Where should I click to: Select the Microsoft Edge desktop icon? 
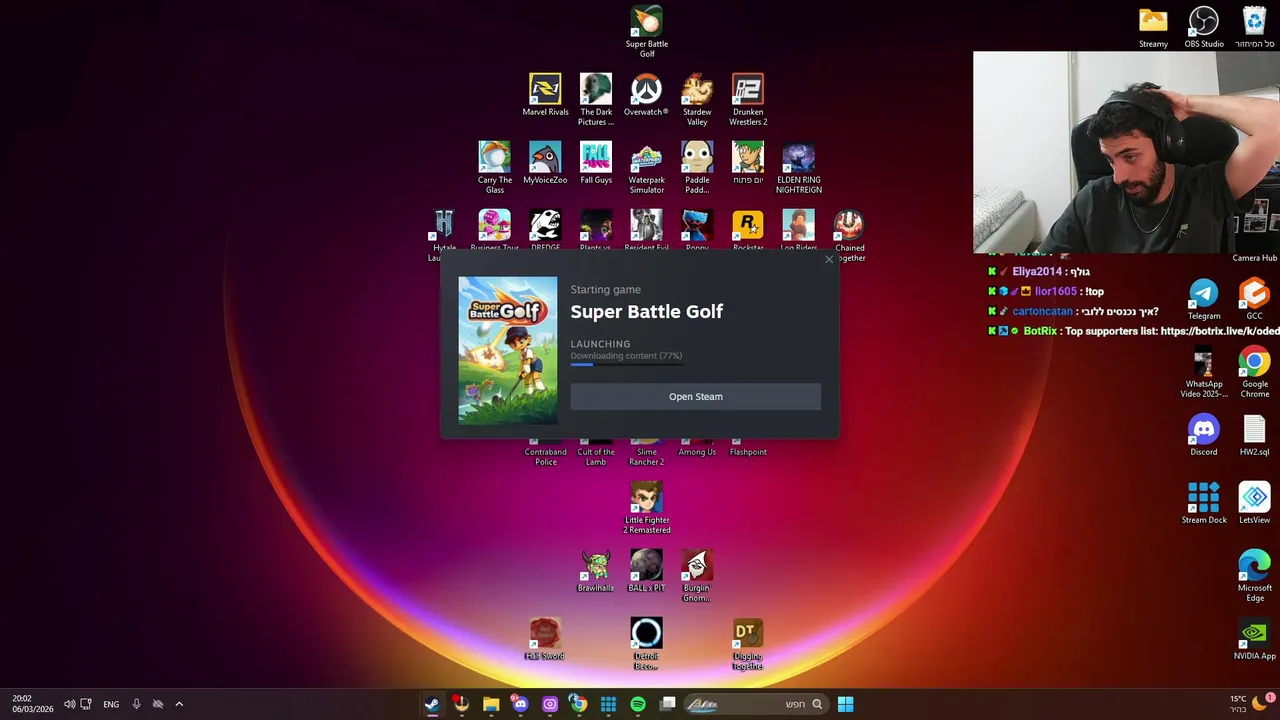point(1254,575)
